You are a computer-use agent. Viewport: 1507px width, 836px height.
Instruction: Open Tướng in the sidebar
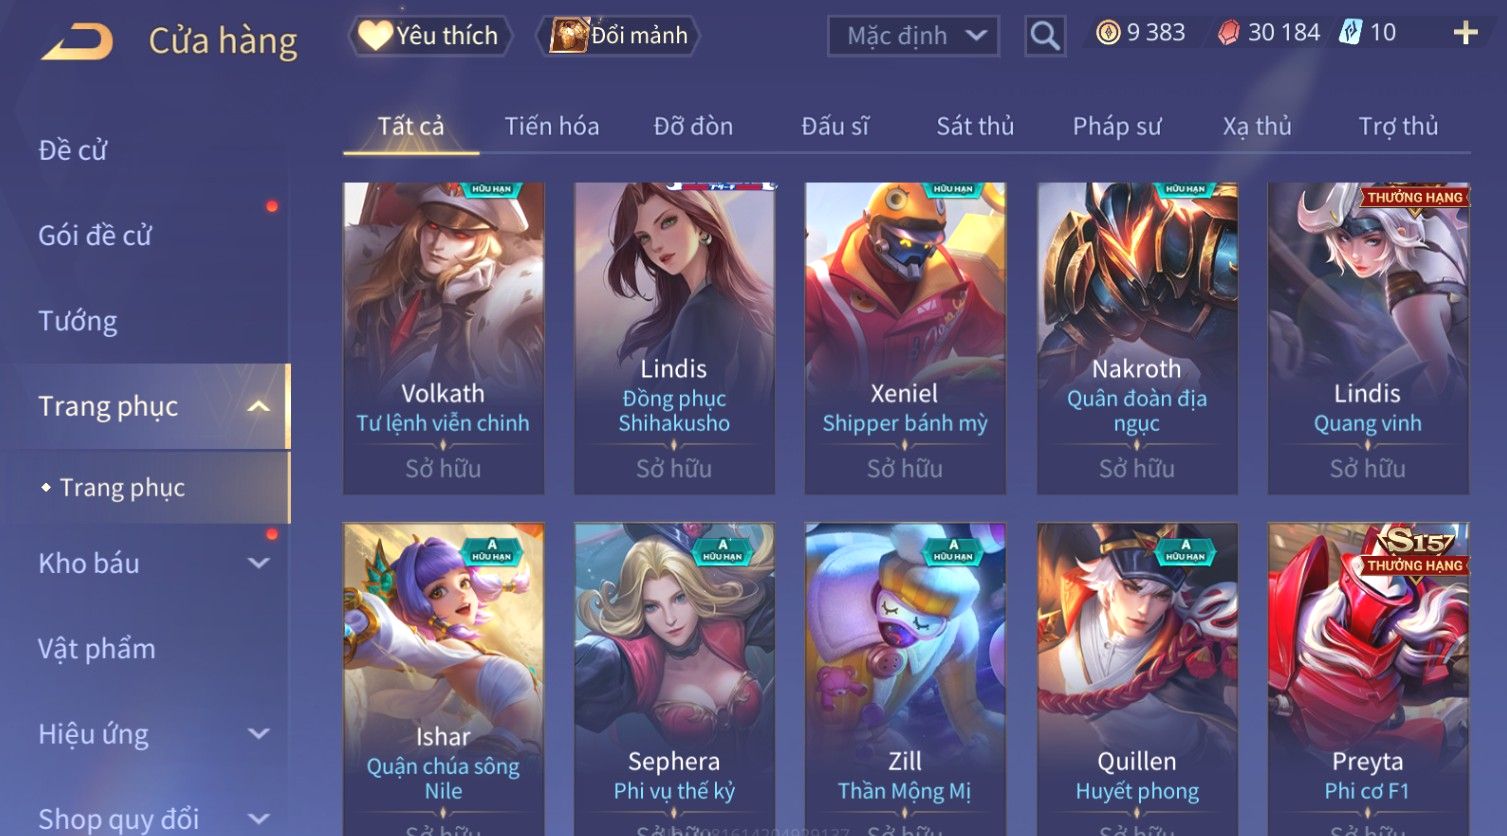(78, 321)
